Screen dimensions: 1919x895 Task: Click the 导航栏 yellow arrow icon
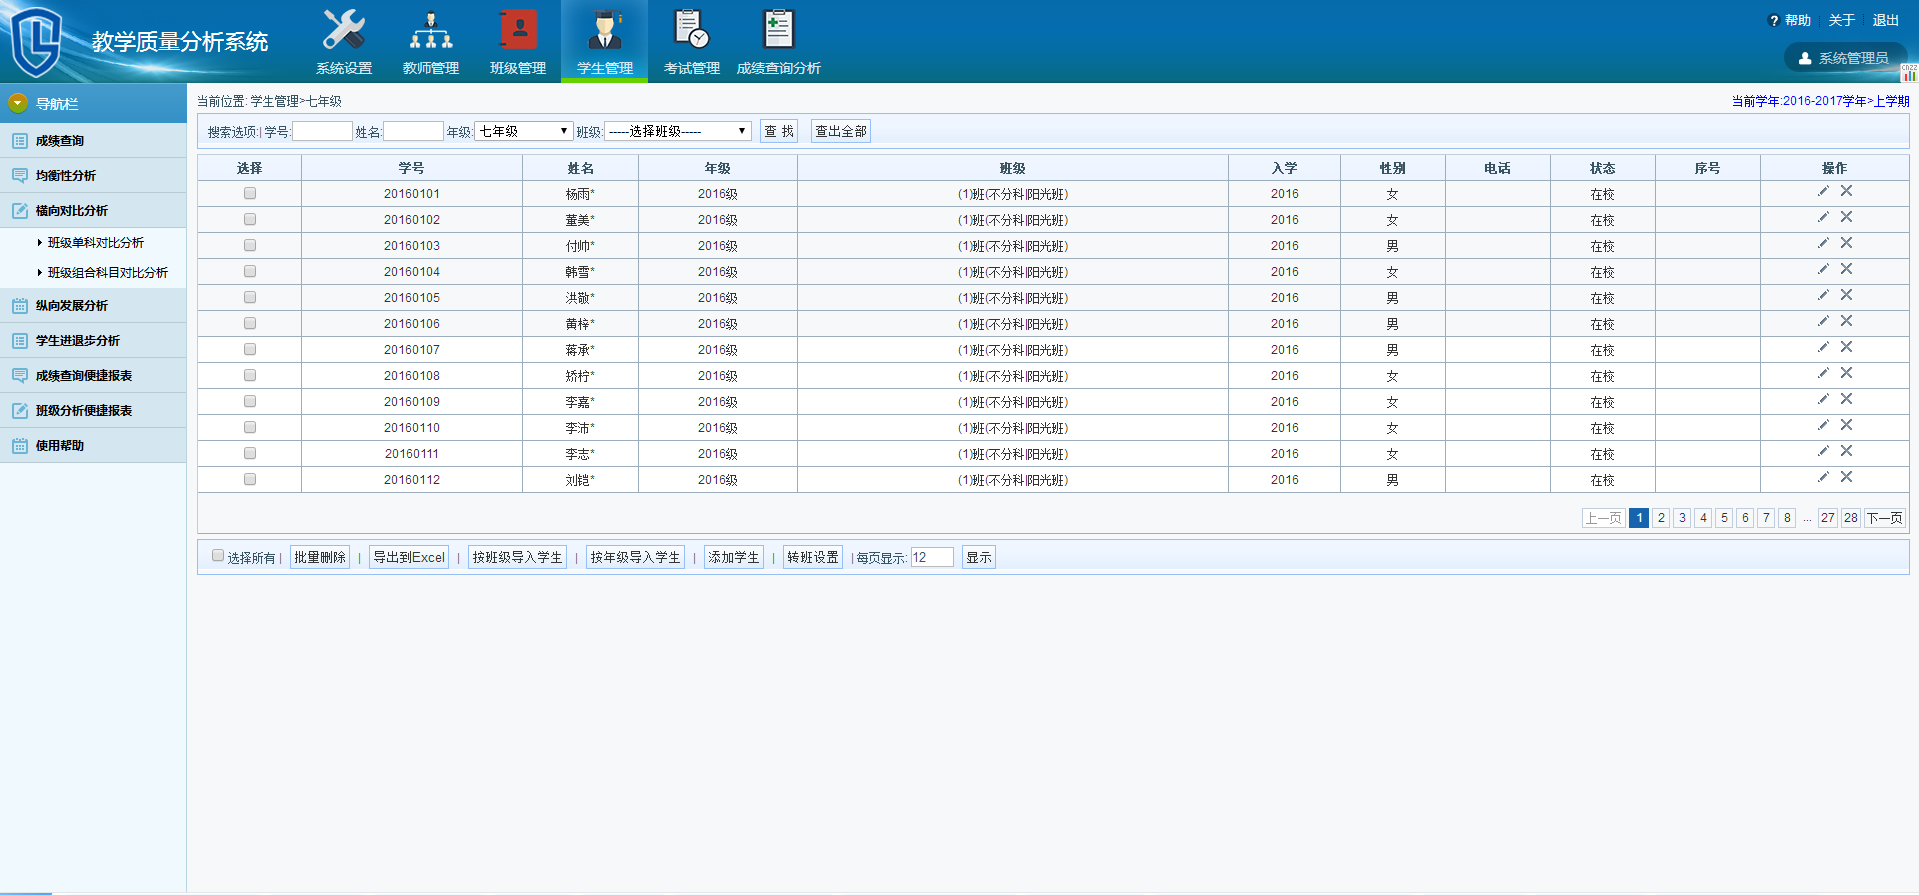(x=18, y=103)
